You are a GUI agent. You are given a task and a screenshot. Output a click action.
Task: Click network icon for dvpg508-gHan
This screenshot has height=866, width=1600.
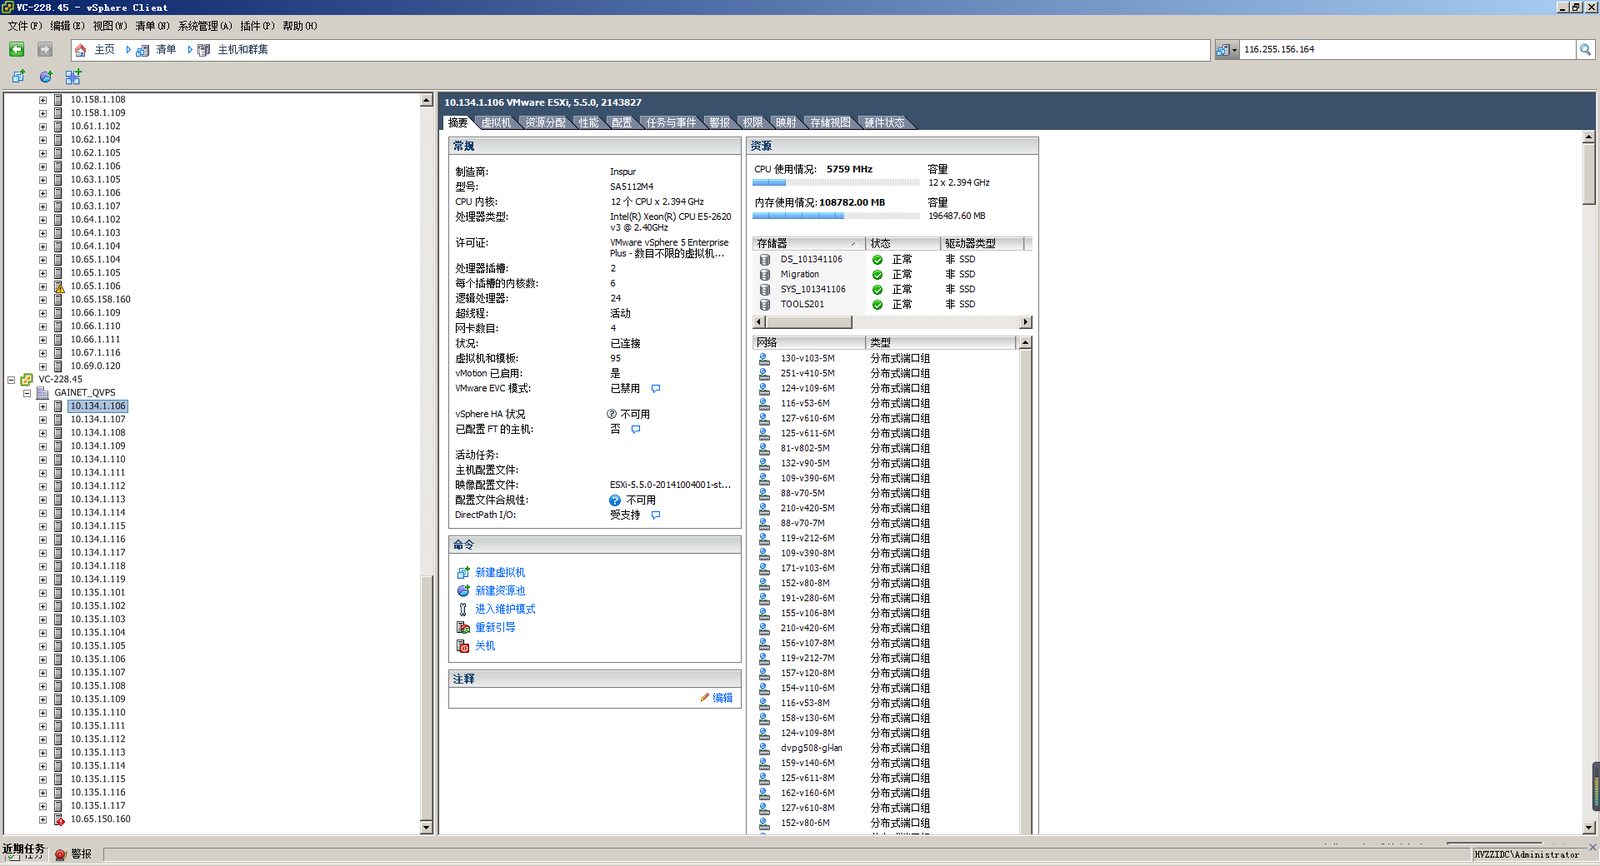(764, 748)
